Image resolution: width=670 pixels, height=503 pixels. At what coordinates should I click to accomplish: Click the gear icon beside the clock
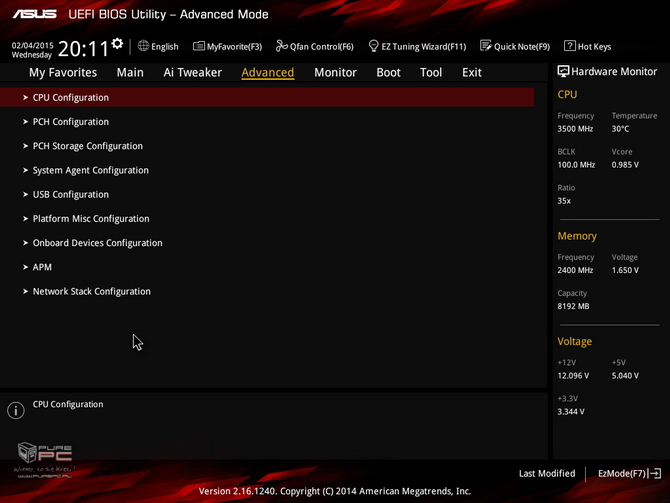[x=117, y=44]
